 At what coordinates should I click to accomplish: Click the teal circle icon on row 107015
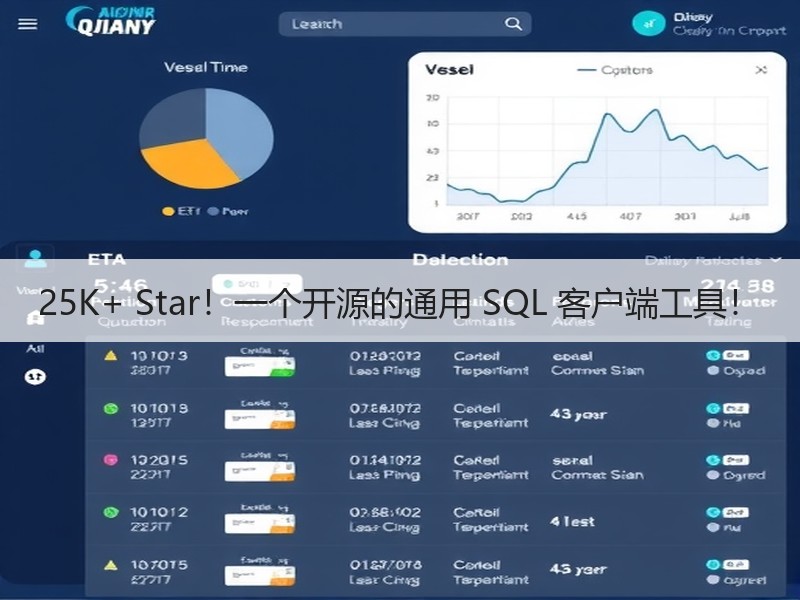tap(713, 565)
